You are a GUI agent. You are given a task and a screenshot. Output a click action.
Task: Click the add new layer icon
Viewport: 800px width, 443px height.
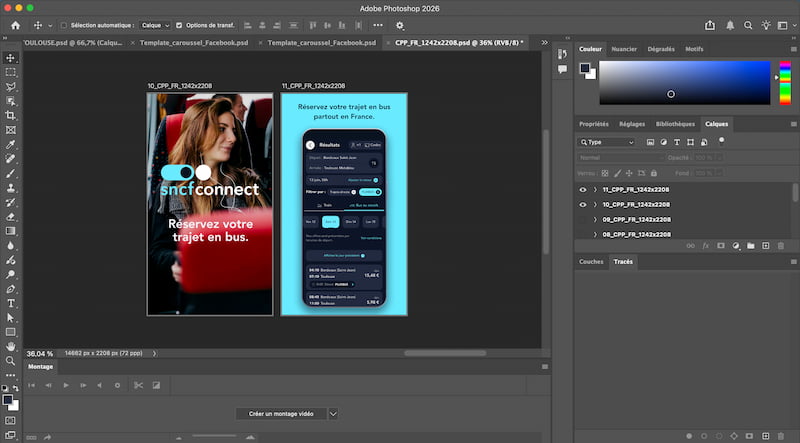(x=766, y=245)
